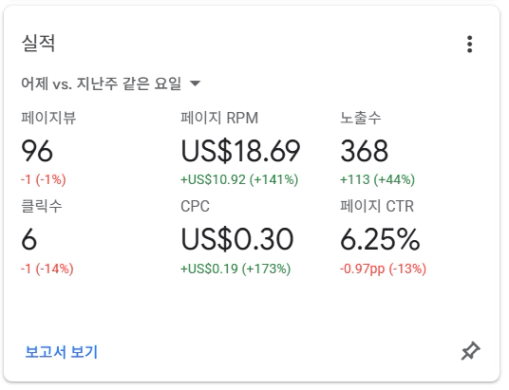The width and height of the screenshot is (509, 390).
Task: Click the -0.97pp (-13%) change text
Action: pos(383,269)
